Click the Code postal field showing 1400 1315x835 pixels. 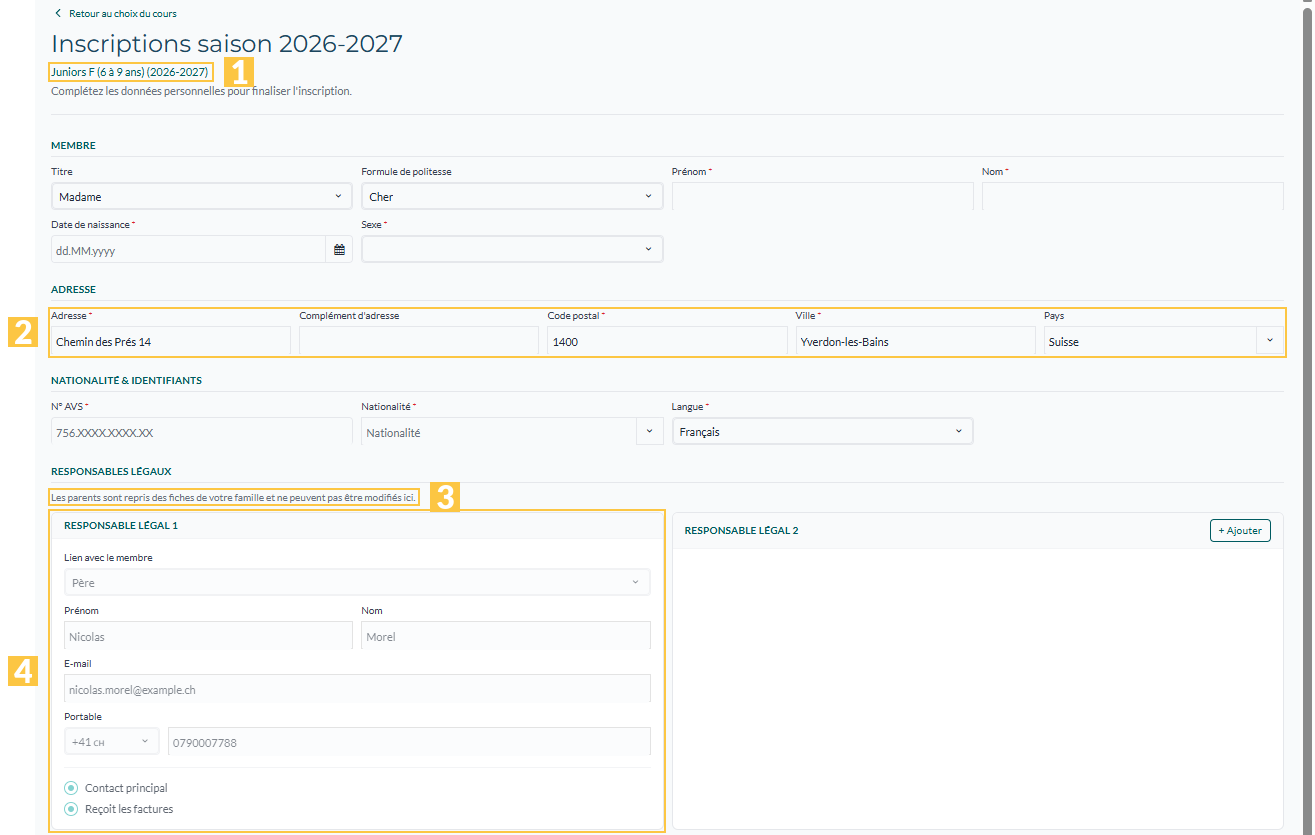click(667, 341)
